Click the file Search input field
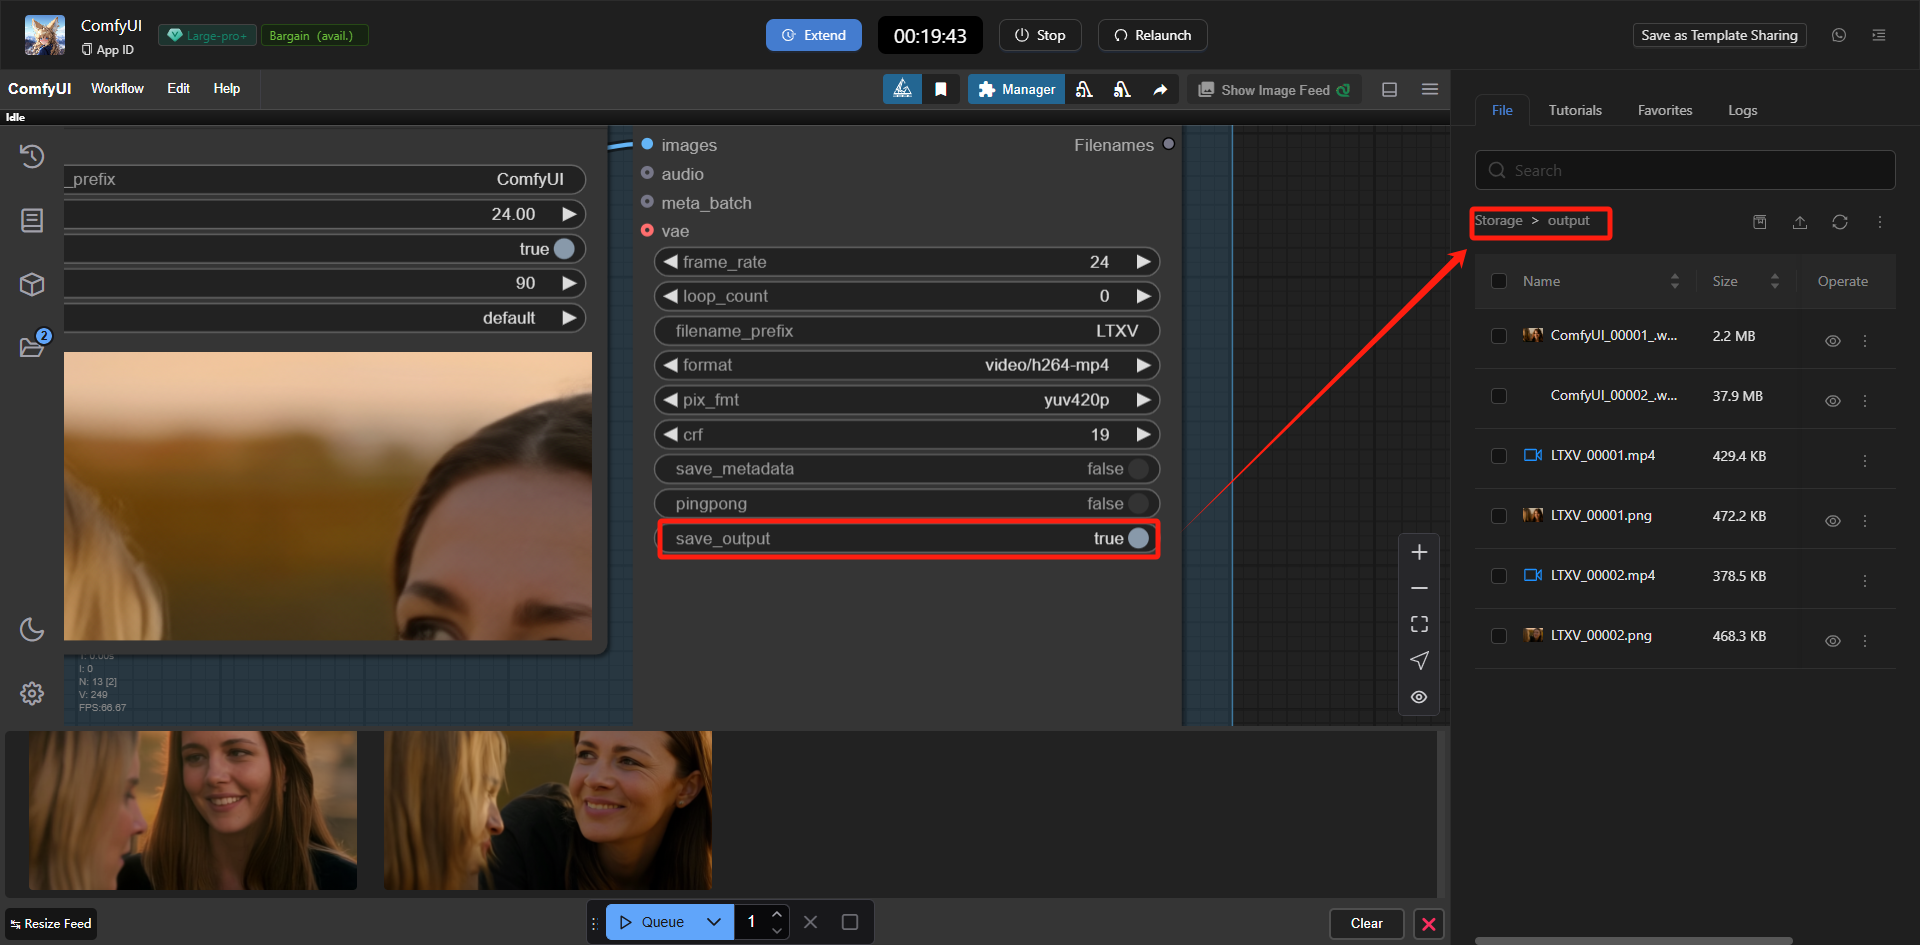The image size is (1920, 945). pyautogui.click(x=1685, y=170)
